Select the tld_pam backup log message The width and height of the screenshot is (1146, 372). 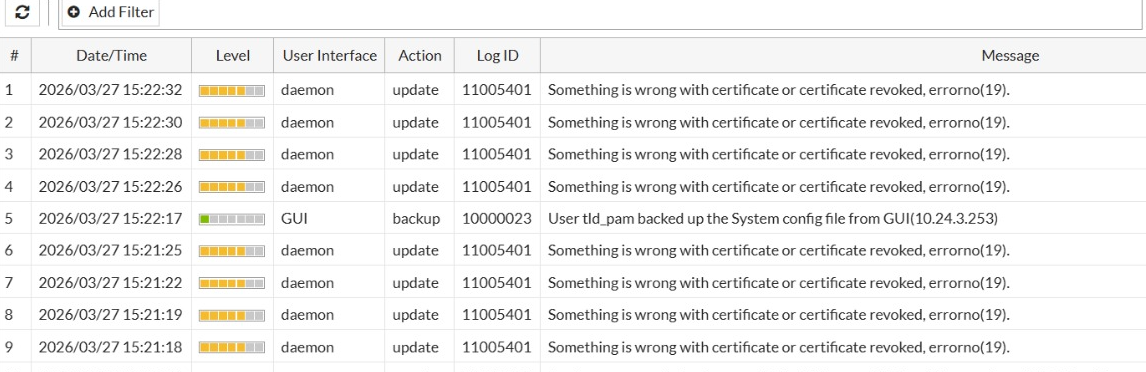coord(773,219)
